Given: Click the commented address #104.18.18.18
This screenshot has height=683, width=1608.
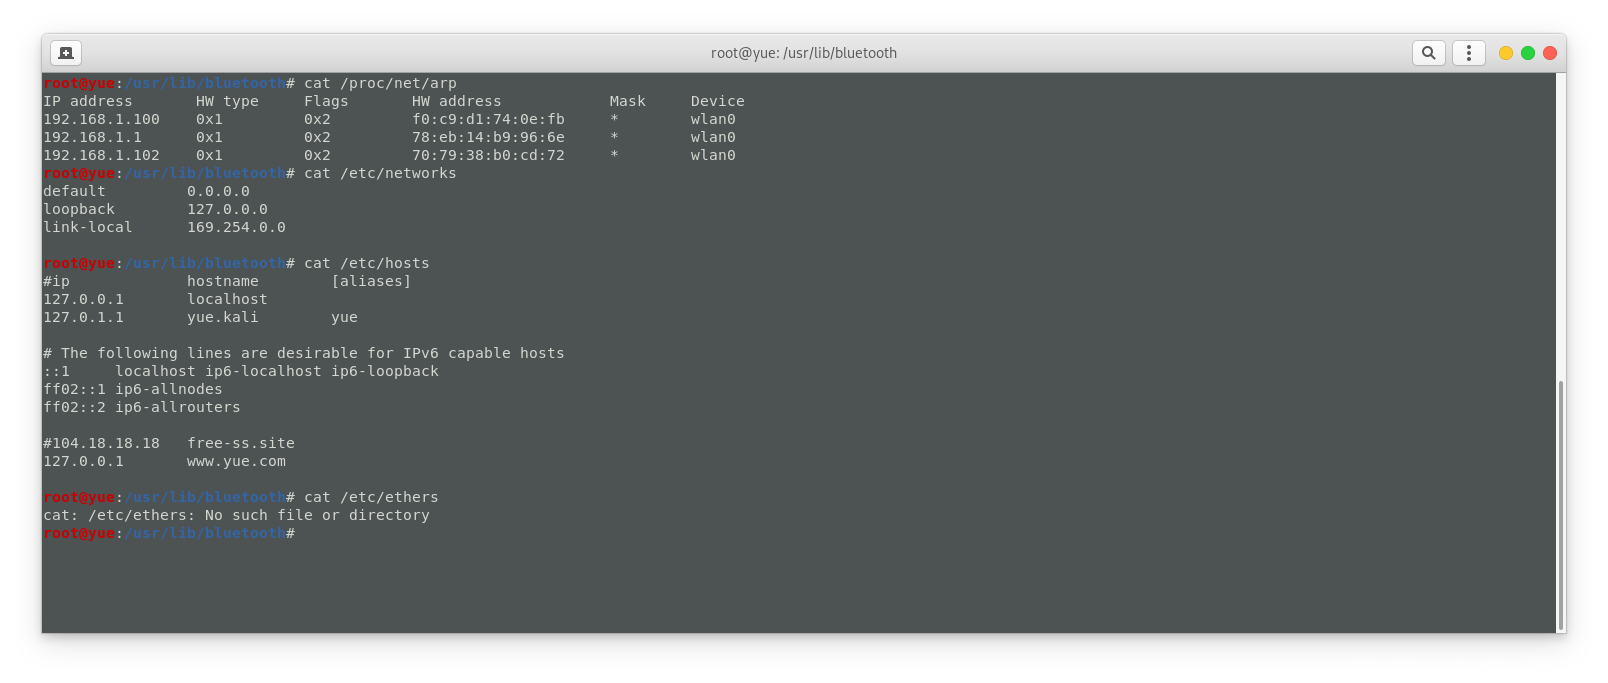Looking at the screenshot, I should click(x=101, y=443).
